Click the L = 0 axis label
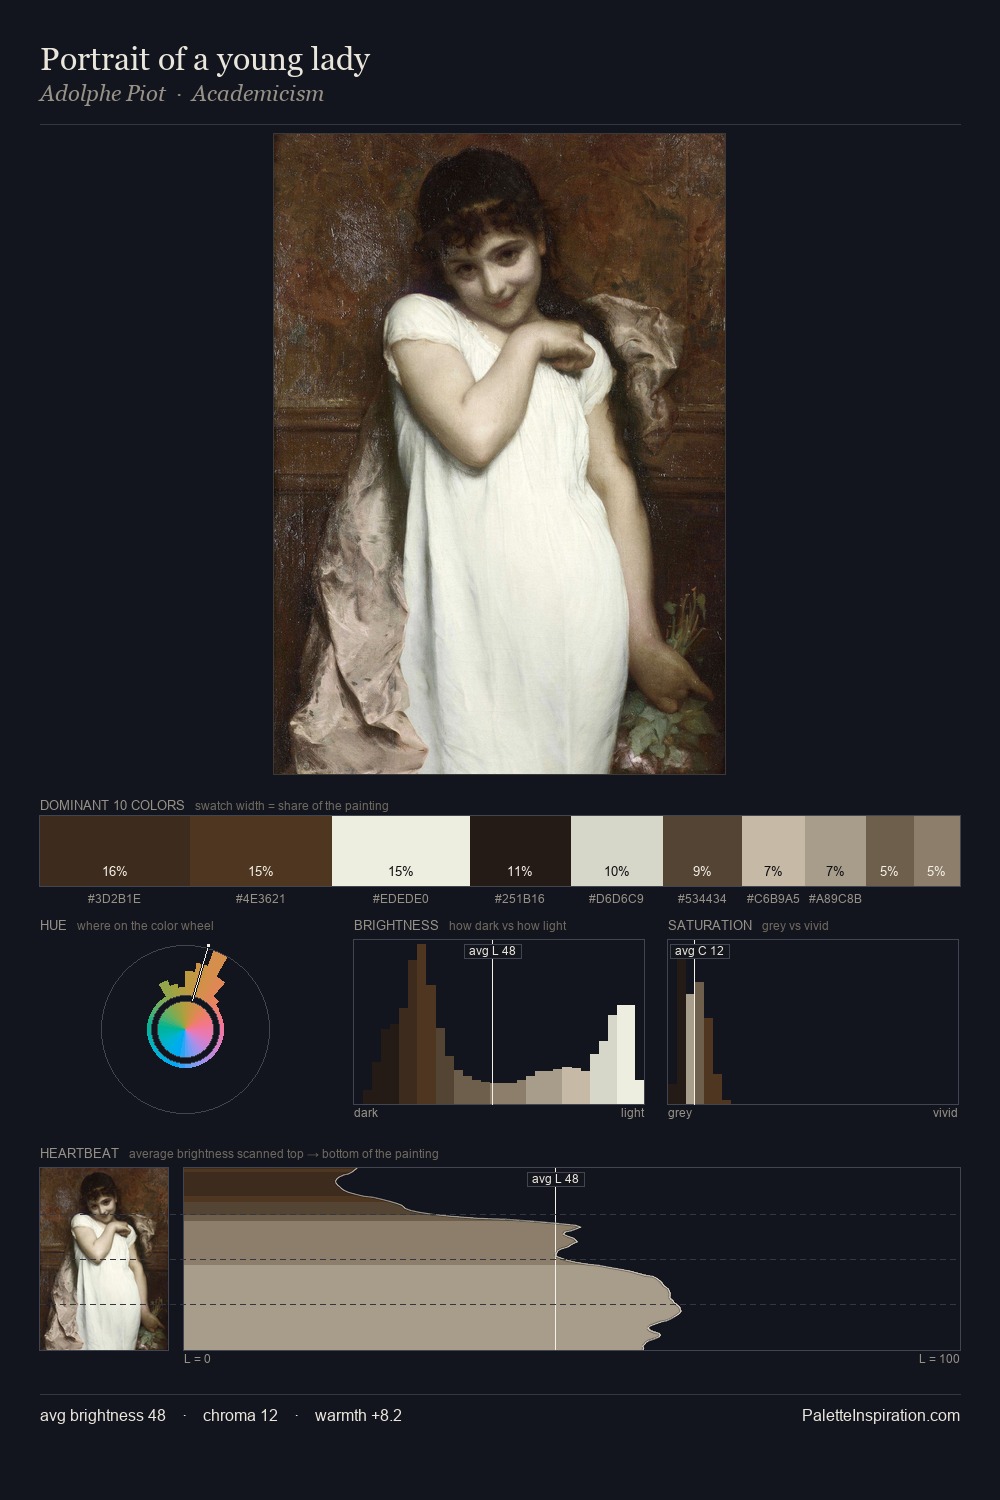1000x1500 pixels. (197, 1359)
